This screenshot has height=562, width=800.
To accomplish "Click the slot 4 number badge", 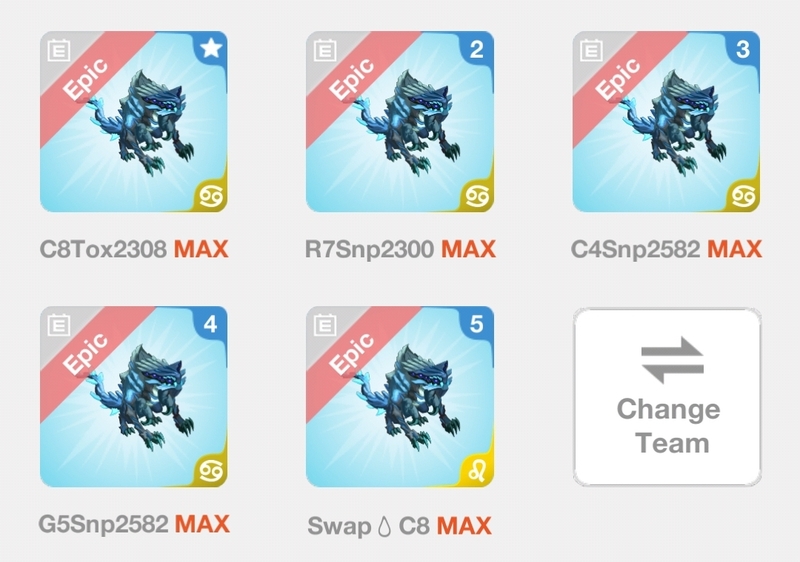I will (x=211, y=324).
